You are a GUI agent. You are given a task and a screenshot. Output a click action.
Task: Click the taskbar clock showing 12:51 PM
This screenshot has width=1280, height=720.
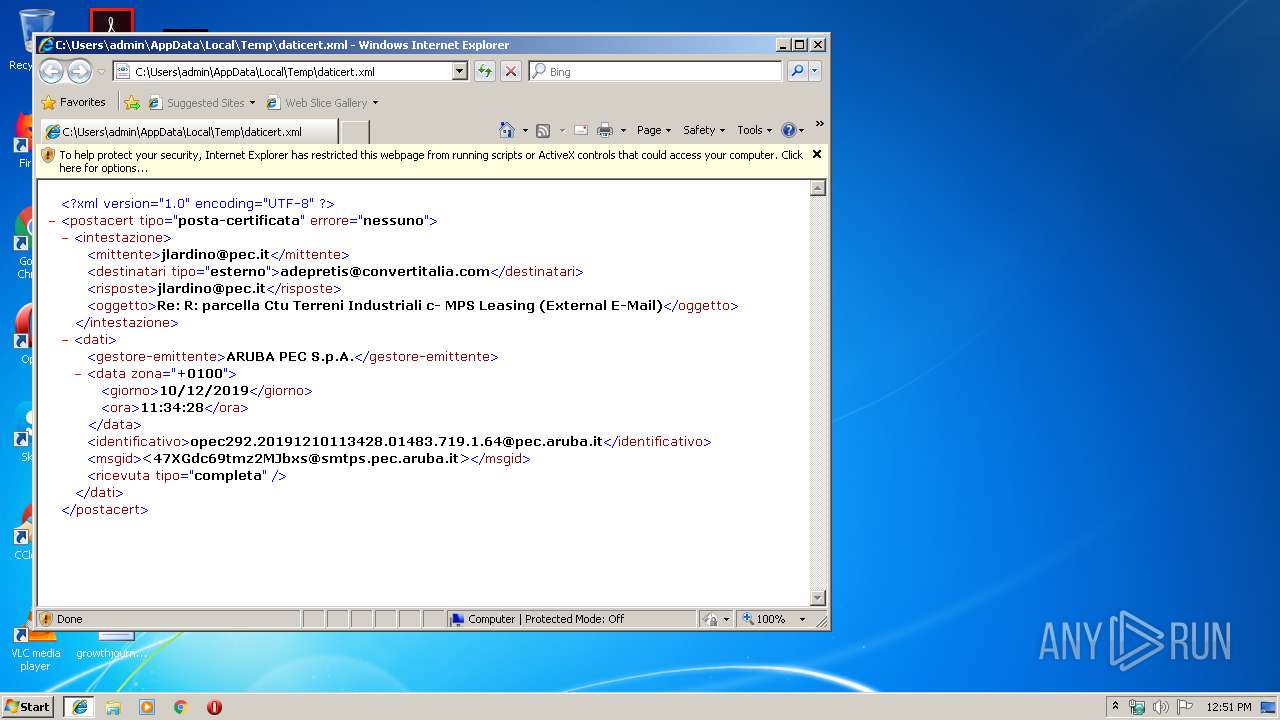pos(1229,707)
